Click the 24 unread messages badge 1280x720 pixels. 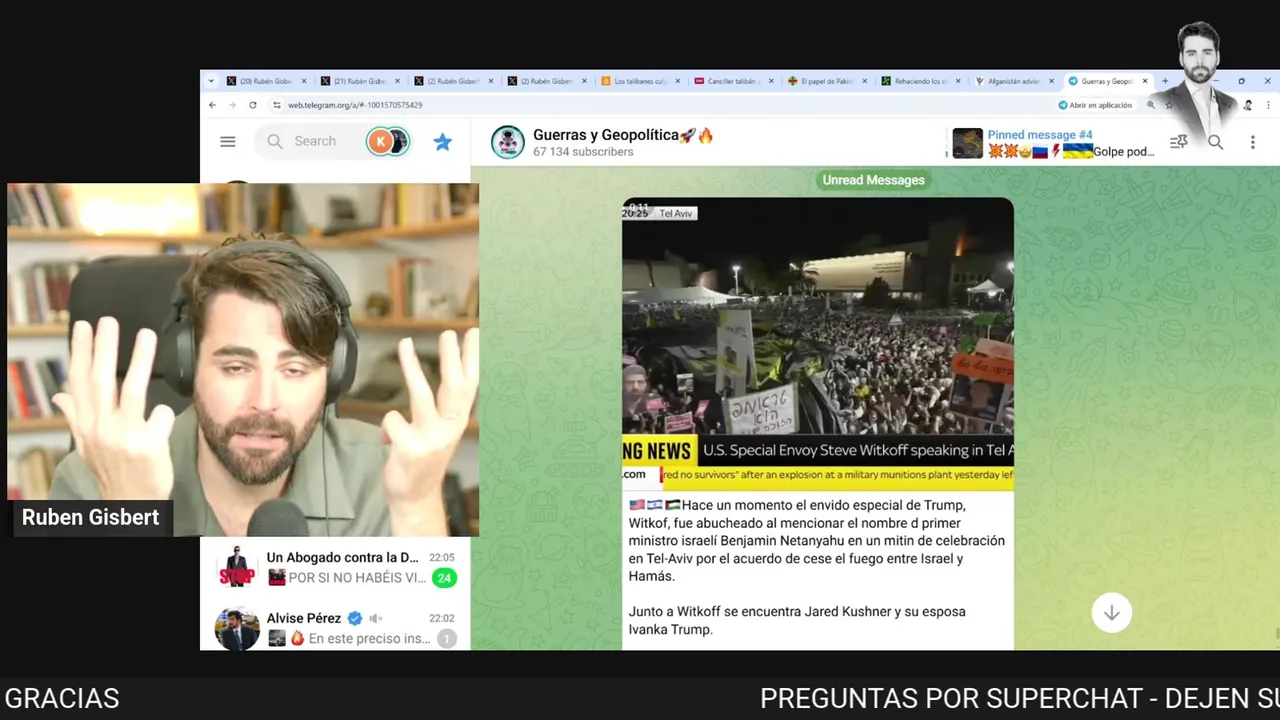(x=444, y=578)
